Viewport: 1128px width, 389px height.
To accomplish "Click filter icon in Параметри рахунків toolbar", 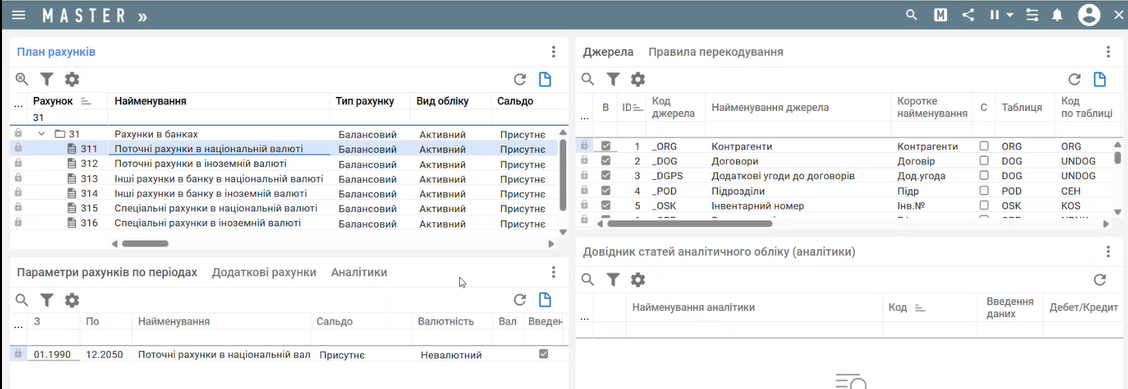I will pyautogui.click(x=47, y=300).
